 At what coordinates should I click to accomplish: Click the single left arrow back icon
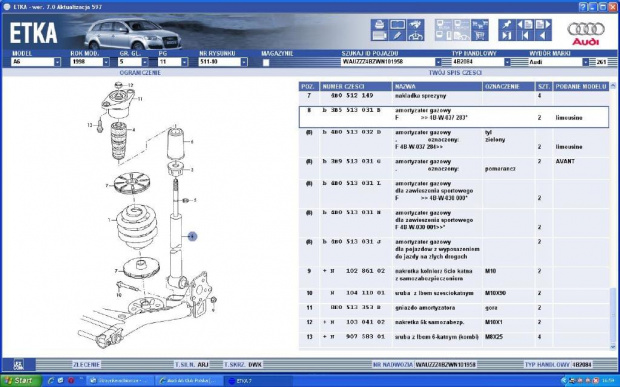[x=543, y=36]
